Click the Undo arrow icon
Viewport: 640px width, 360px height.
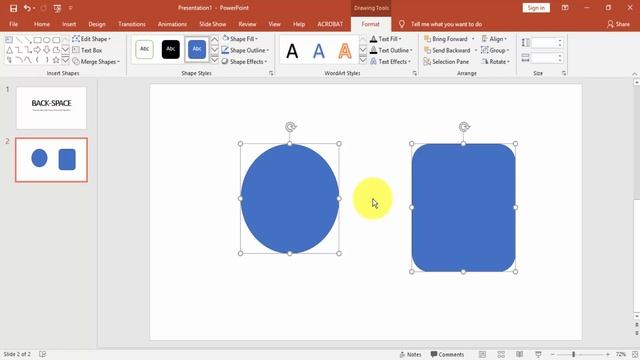point(27,8)
